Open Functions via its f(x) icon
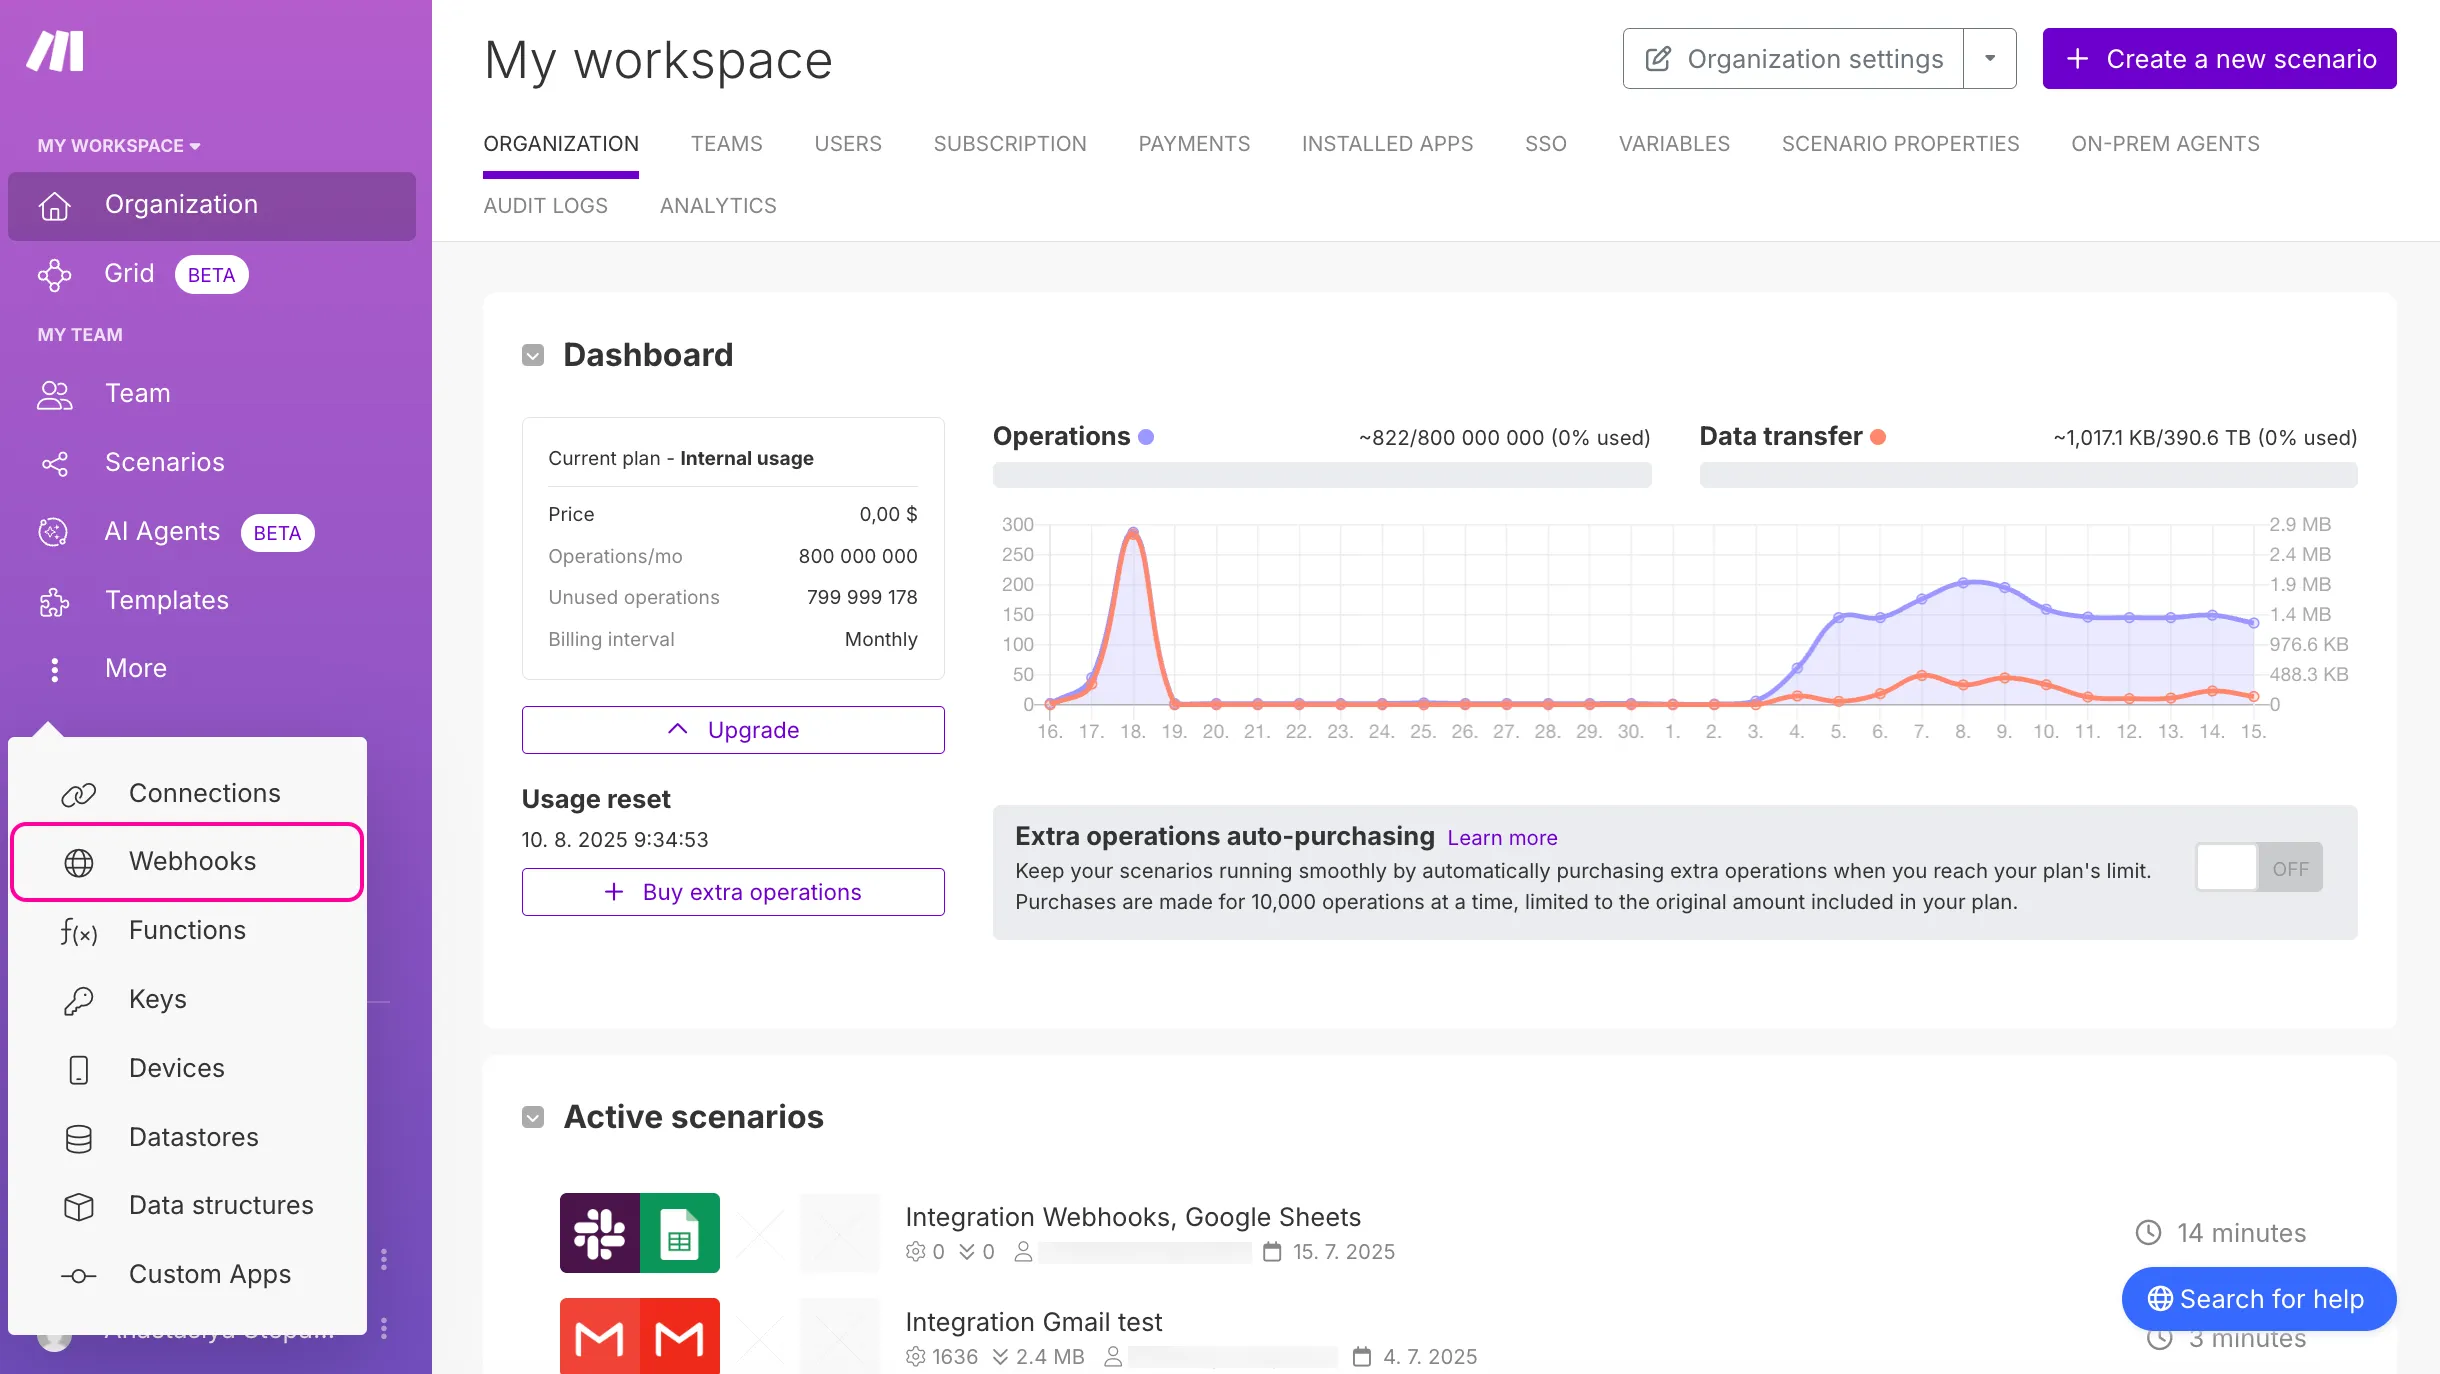The height and width of the screenshot is (1374, 2440). tap(79, 932)
